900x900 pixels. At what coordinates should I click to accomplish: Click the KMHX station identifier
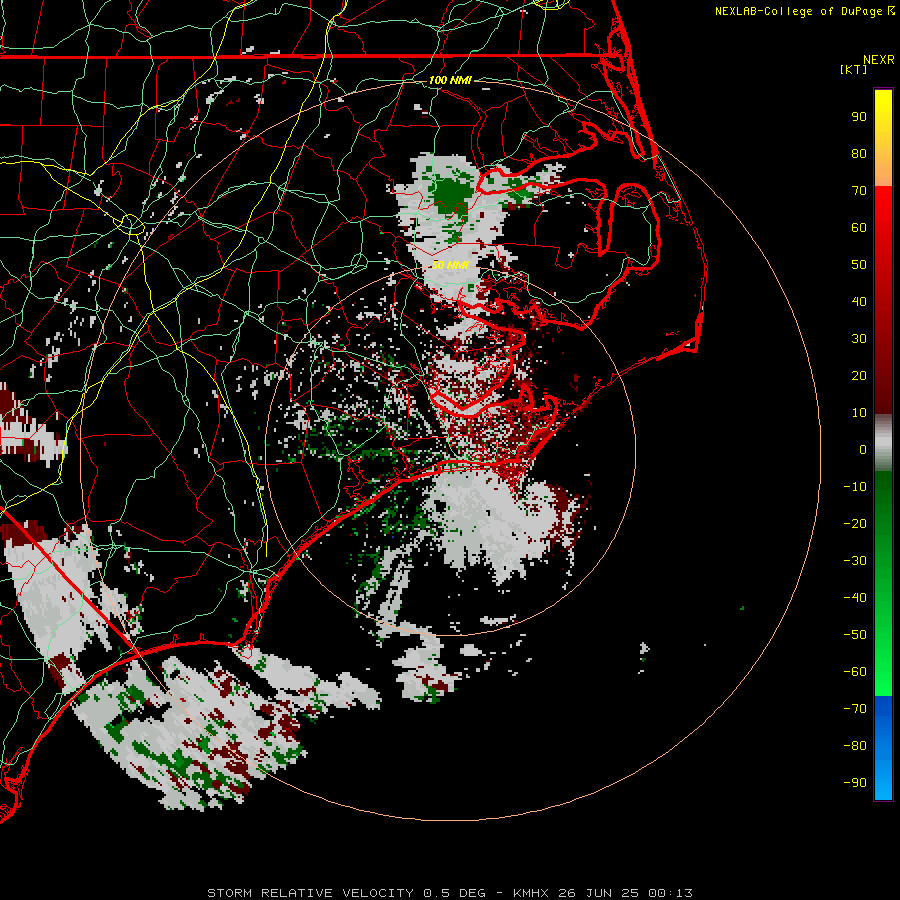point(531,893)
